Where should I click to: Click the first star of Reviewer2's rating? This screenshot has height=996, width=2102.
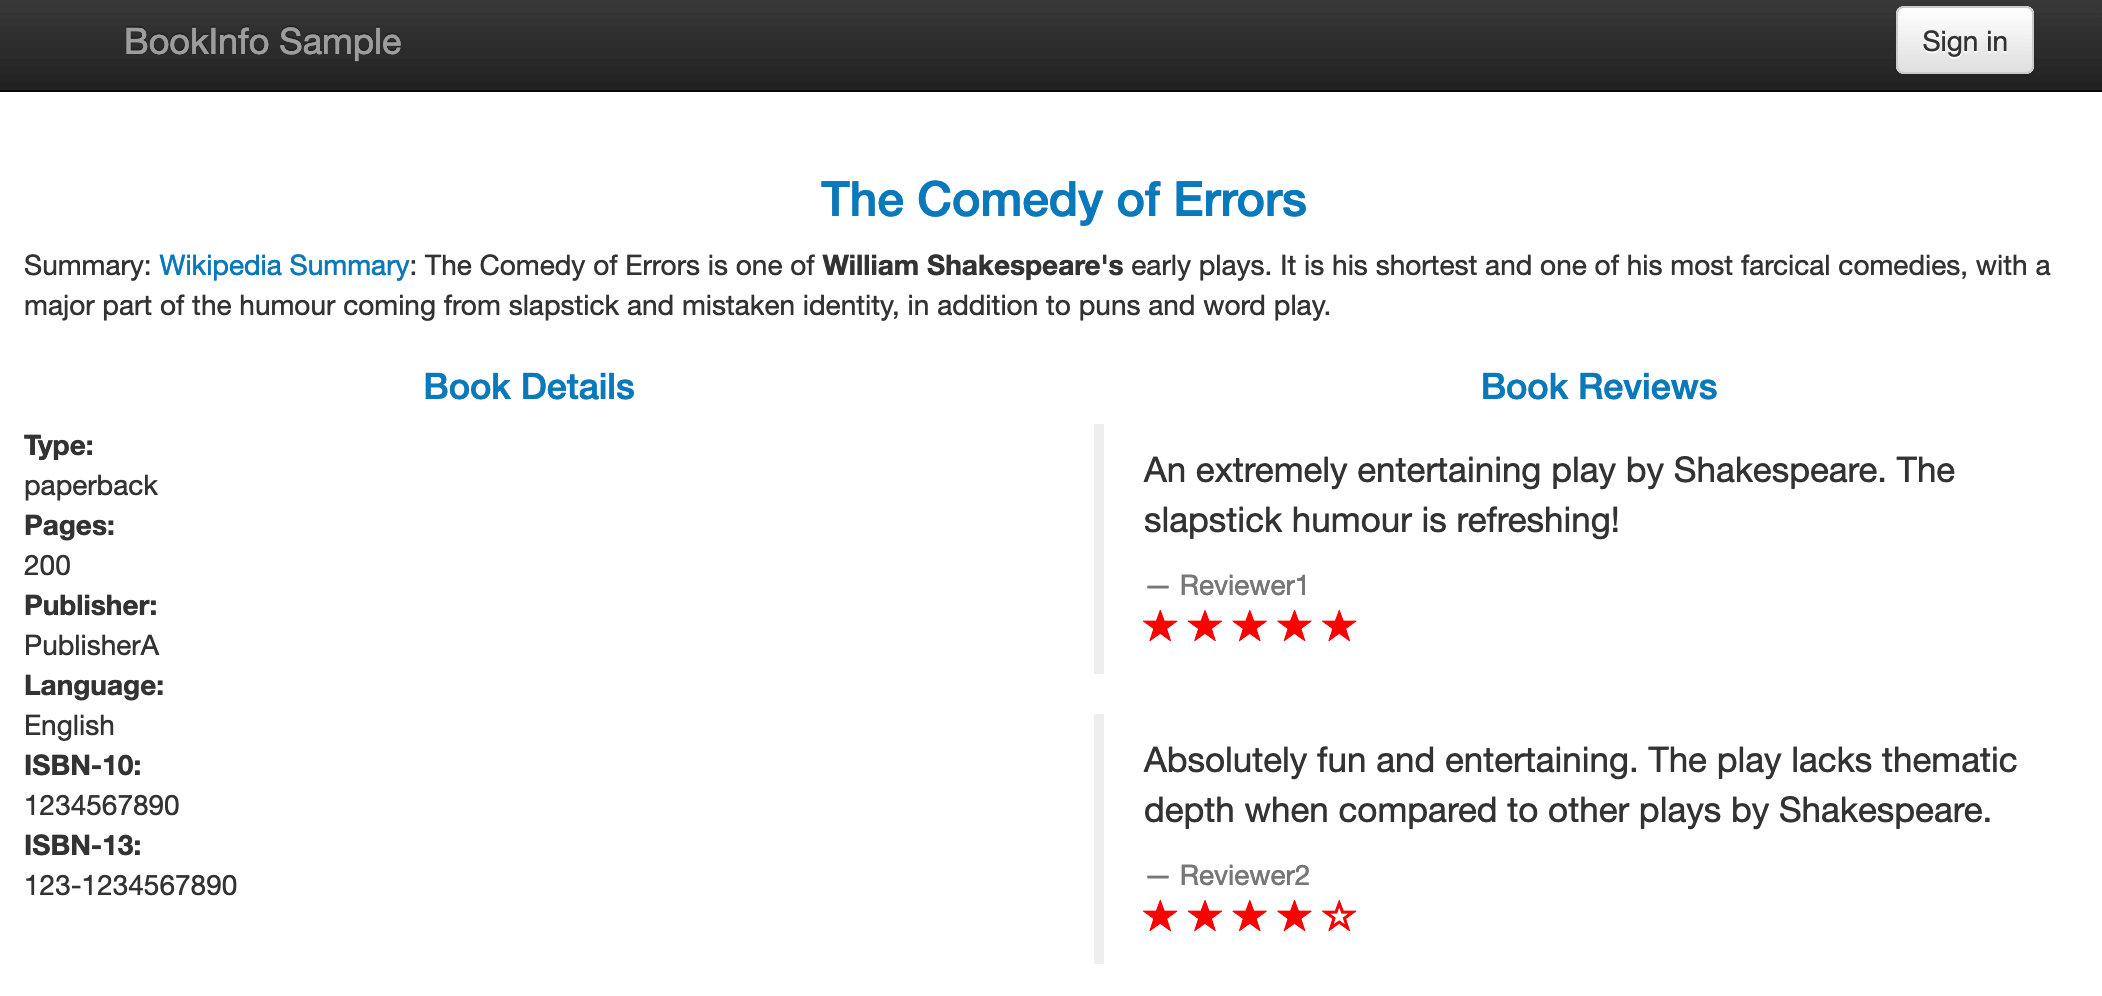click(1160, 916)
